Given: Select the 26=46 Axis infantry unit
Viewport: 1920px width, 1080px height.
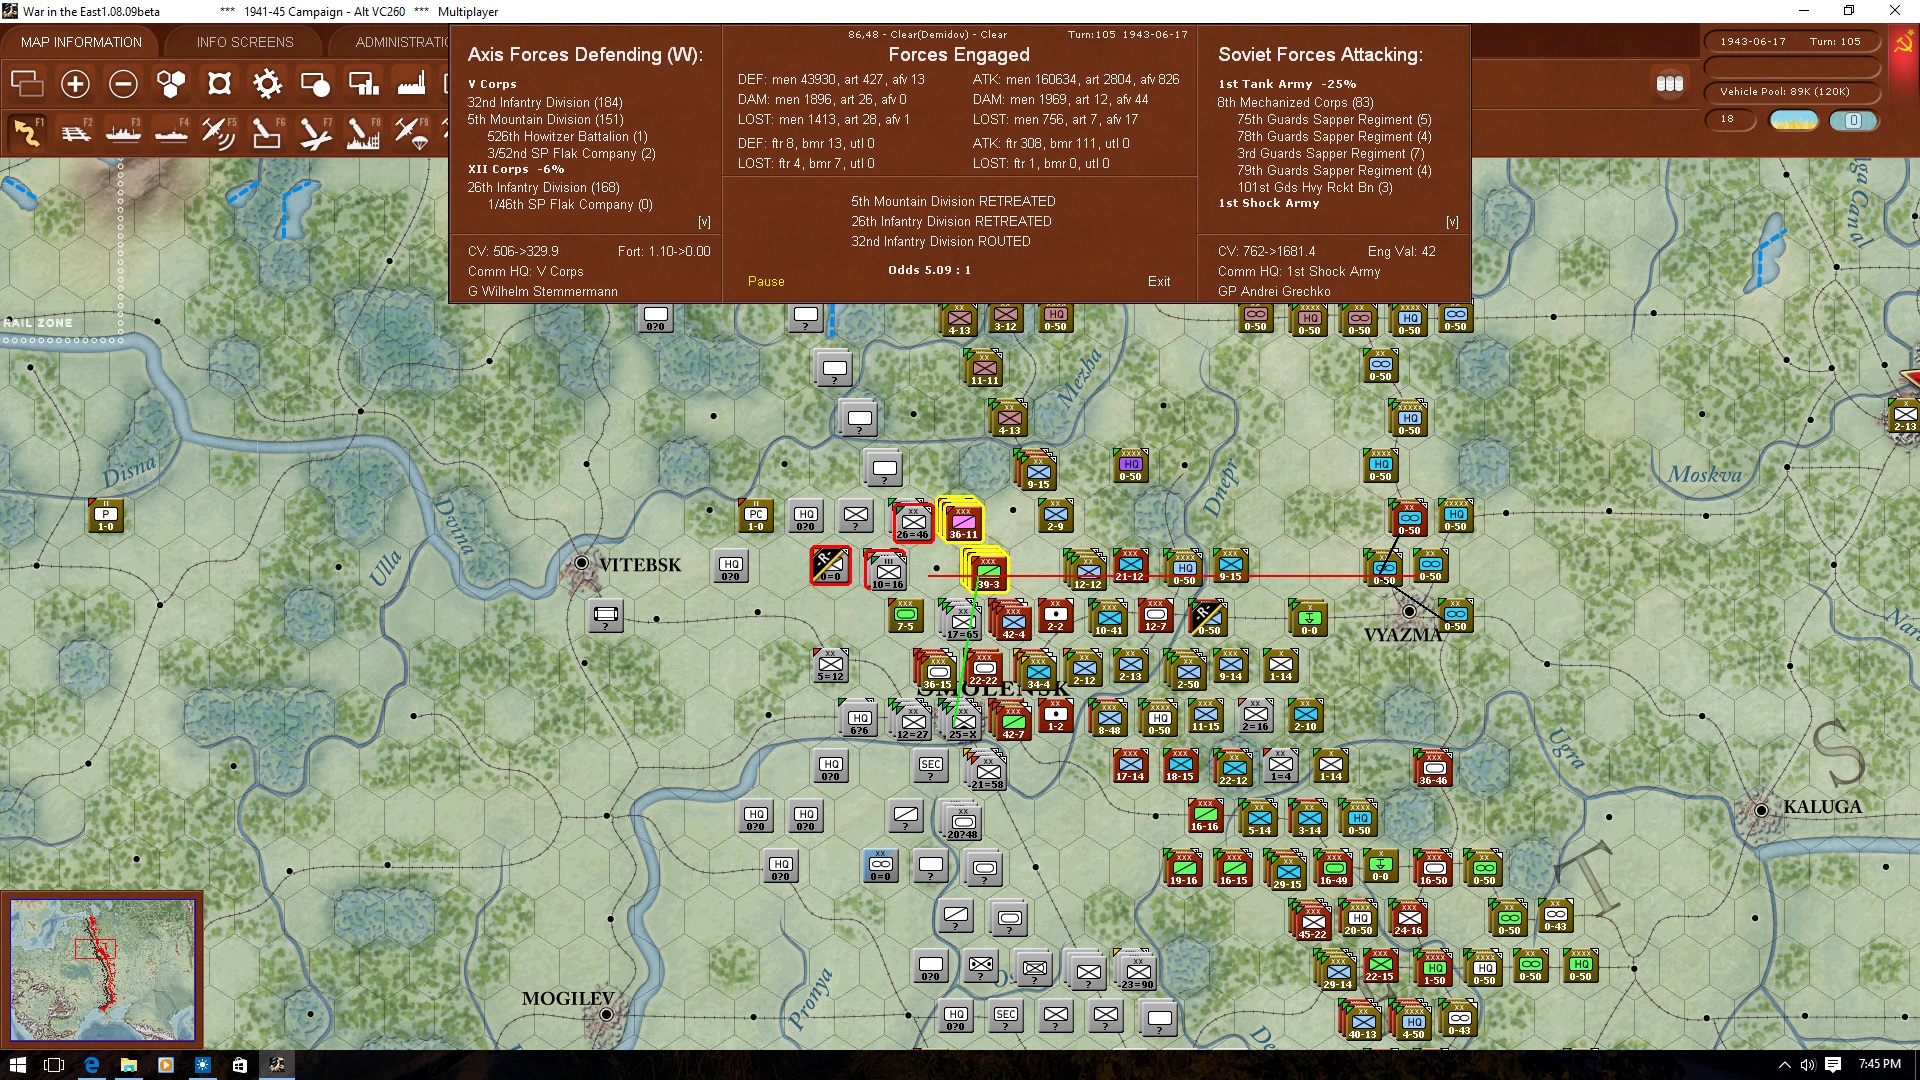Looking at the screenshot, I should click(912, 522).
